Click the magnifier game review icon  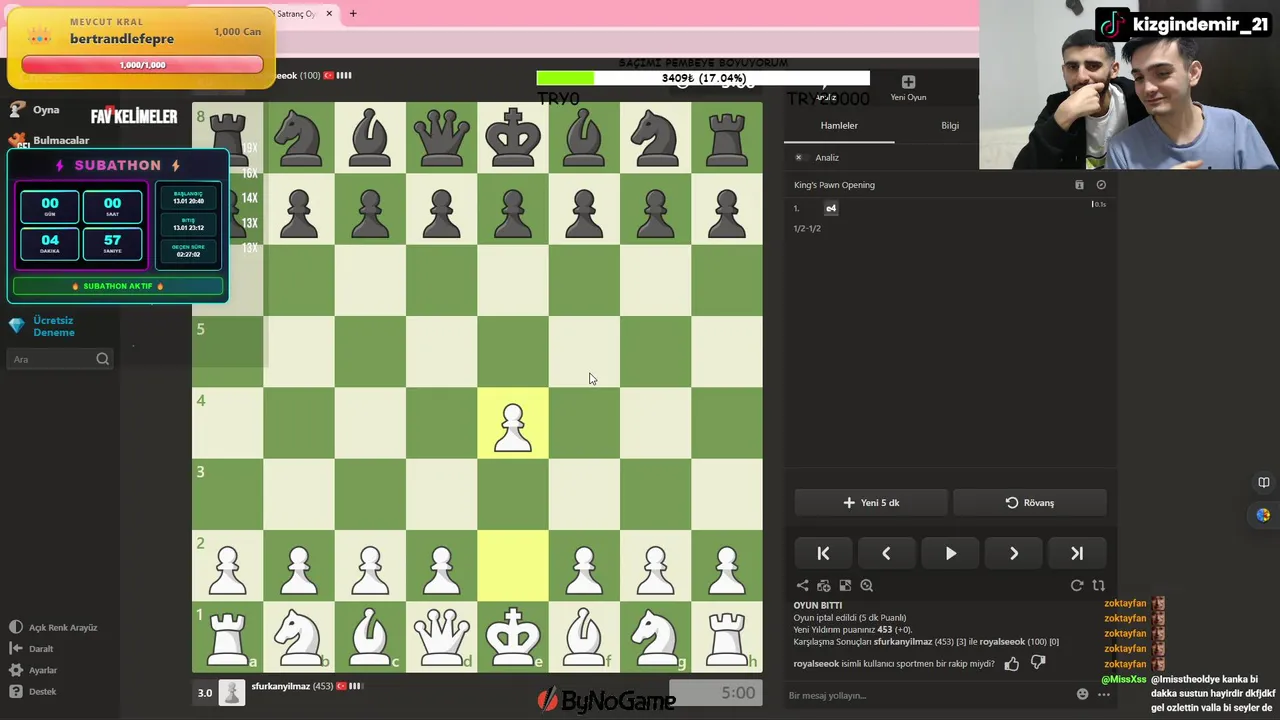click(867, 586)
